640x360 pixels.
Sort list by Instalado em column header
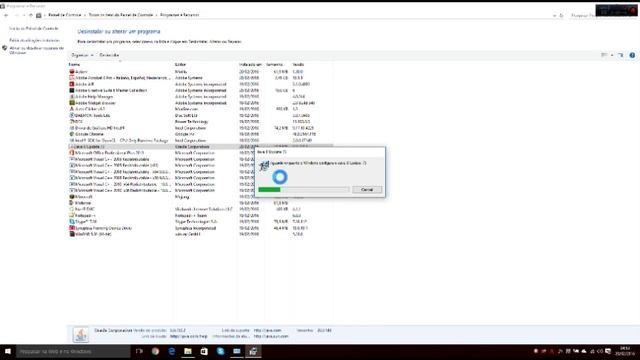click(250, 64)
